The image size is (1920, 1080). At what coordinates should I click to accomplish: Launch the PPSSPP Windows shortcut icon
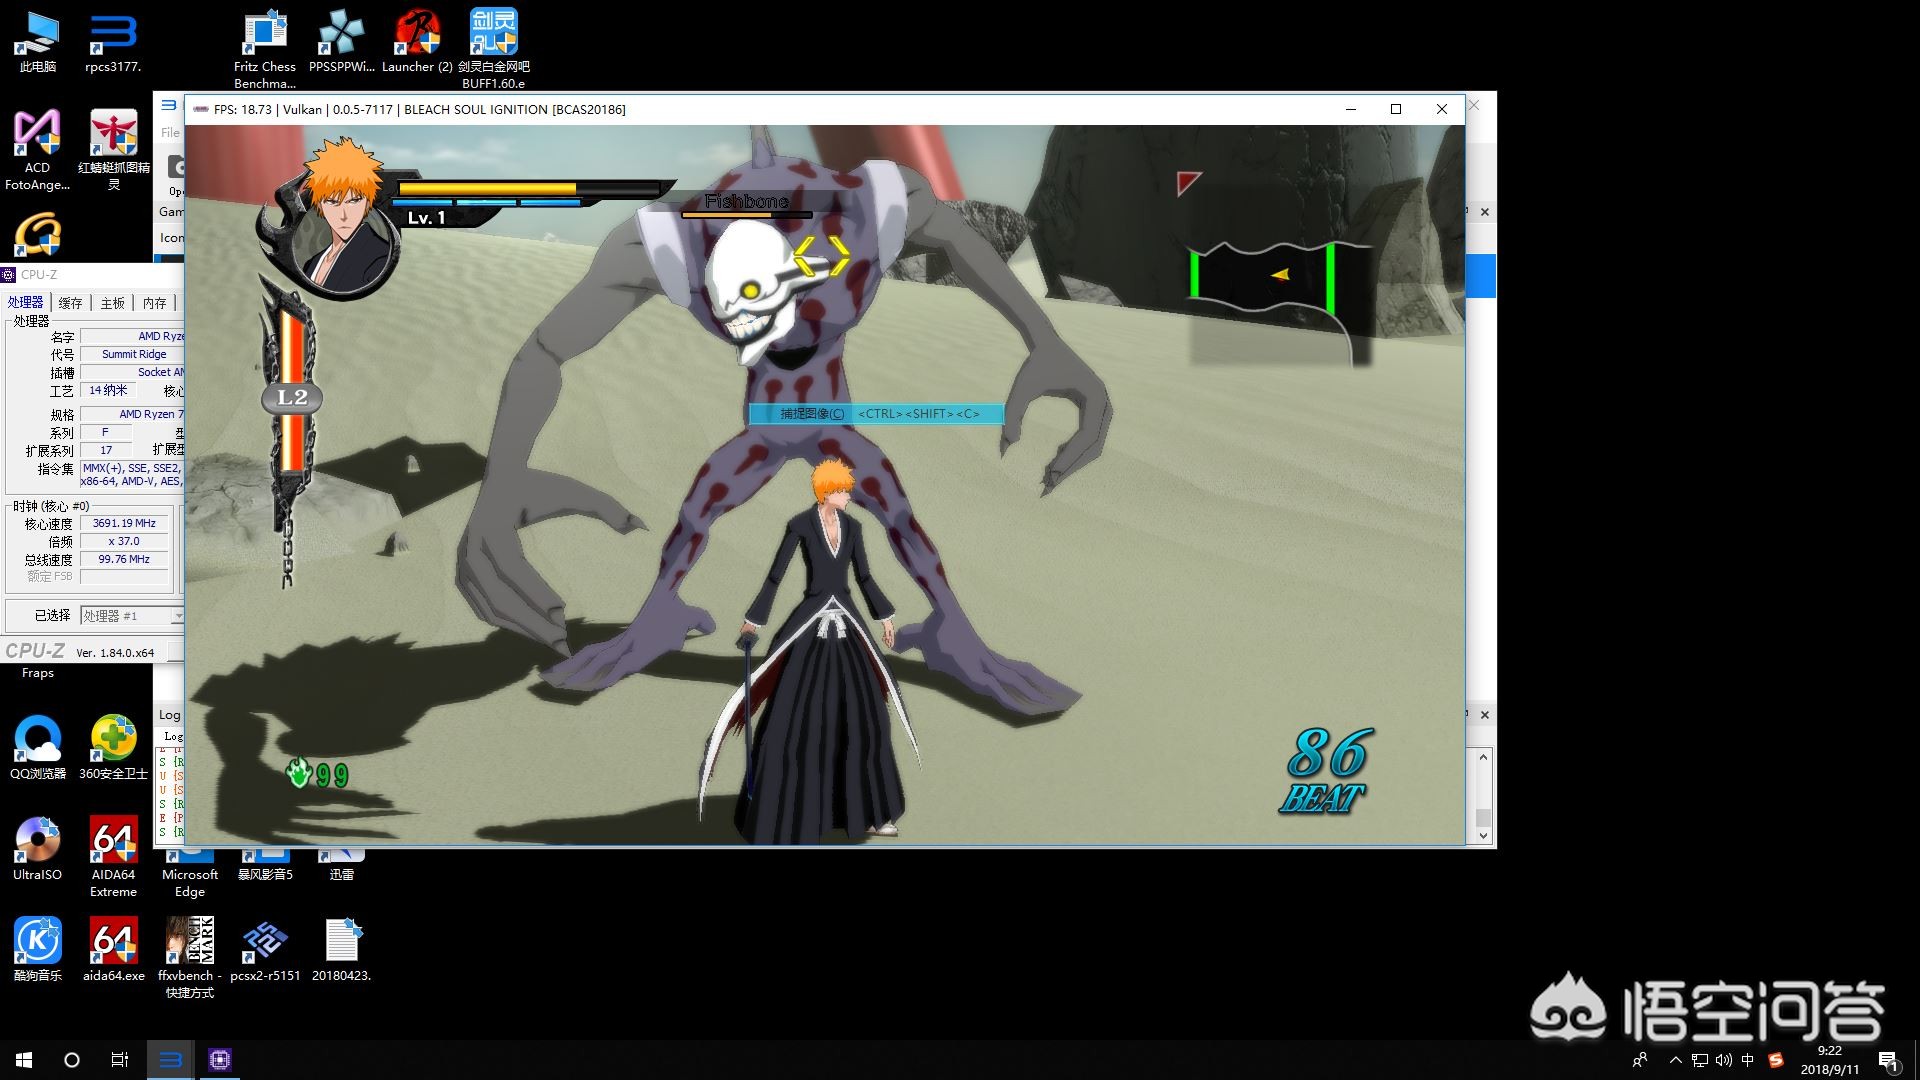[x=341, y=34]
